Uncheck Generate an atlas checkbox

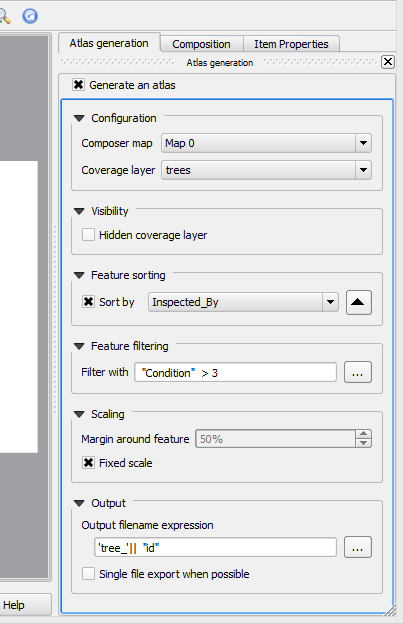78,85
